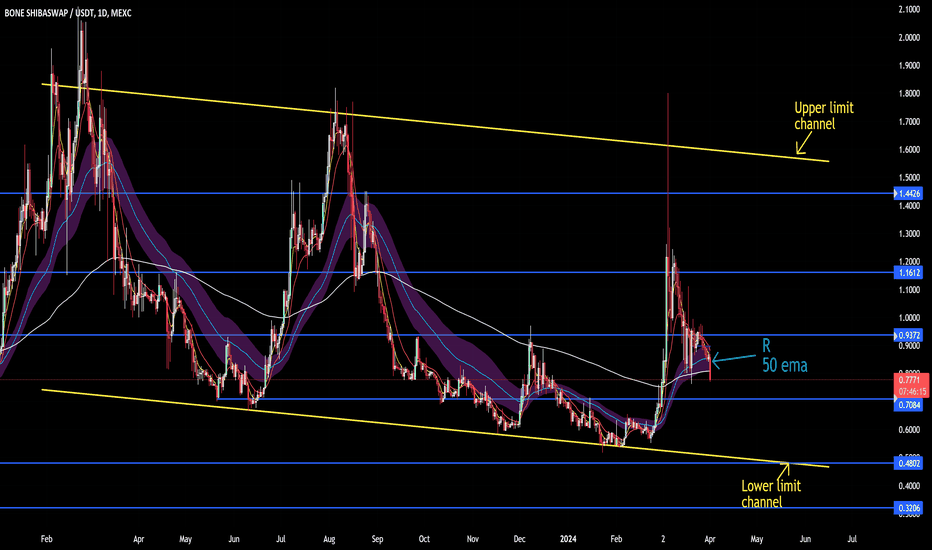Select the R 50 ema annotation text
This screenshot has width=932, height=550.
785,356
